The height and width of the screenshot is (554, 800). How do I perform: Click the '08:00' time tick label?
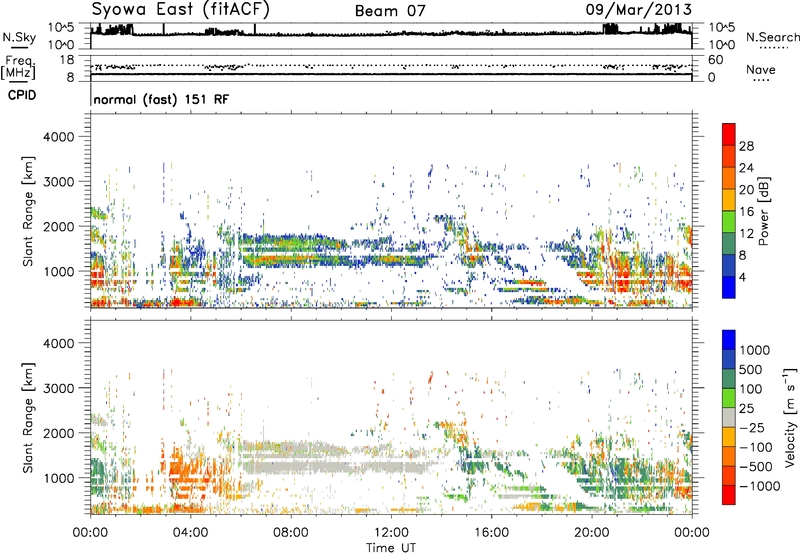tap(291, 533)
